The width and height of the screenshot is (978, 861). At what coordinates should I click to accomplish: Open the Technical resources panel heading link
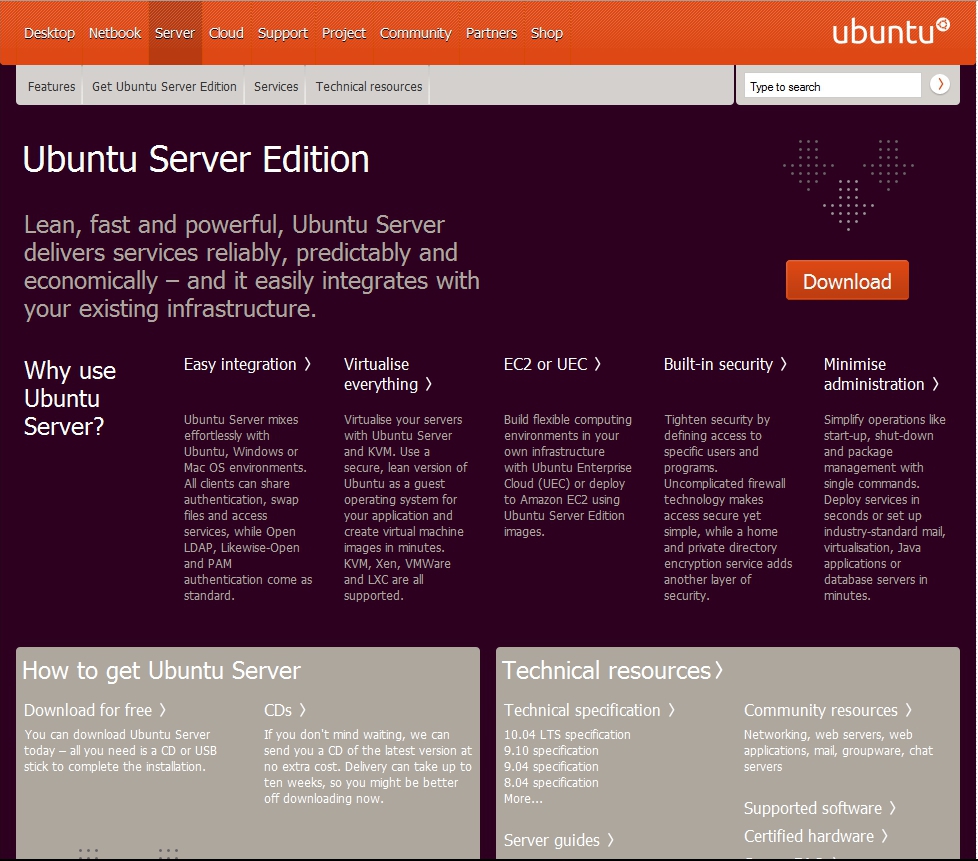coord(612,670)
